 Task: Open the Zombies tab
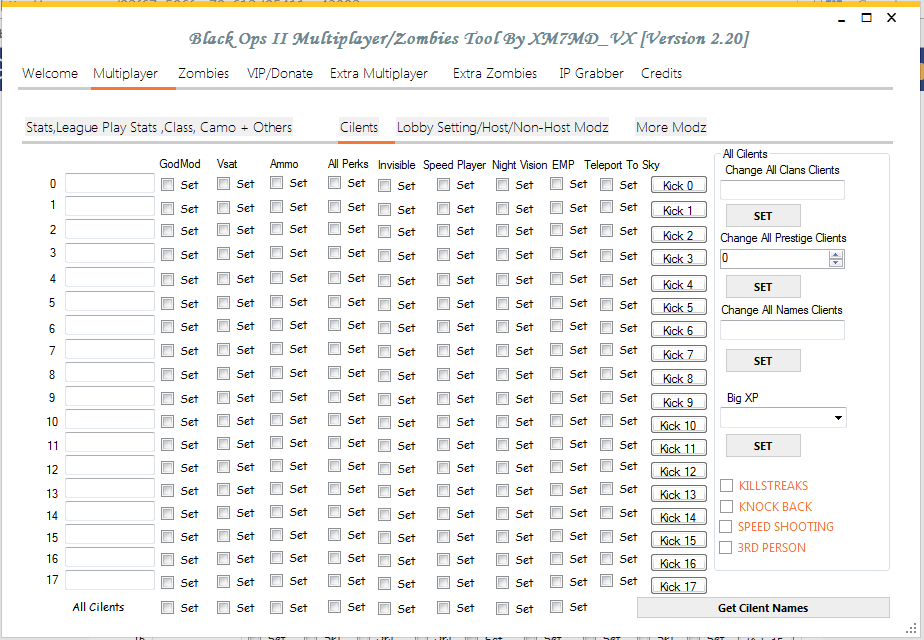203,74
